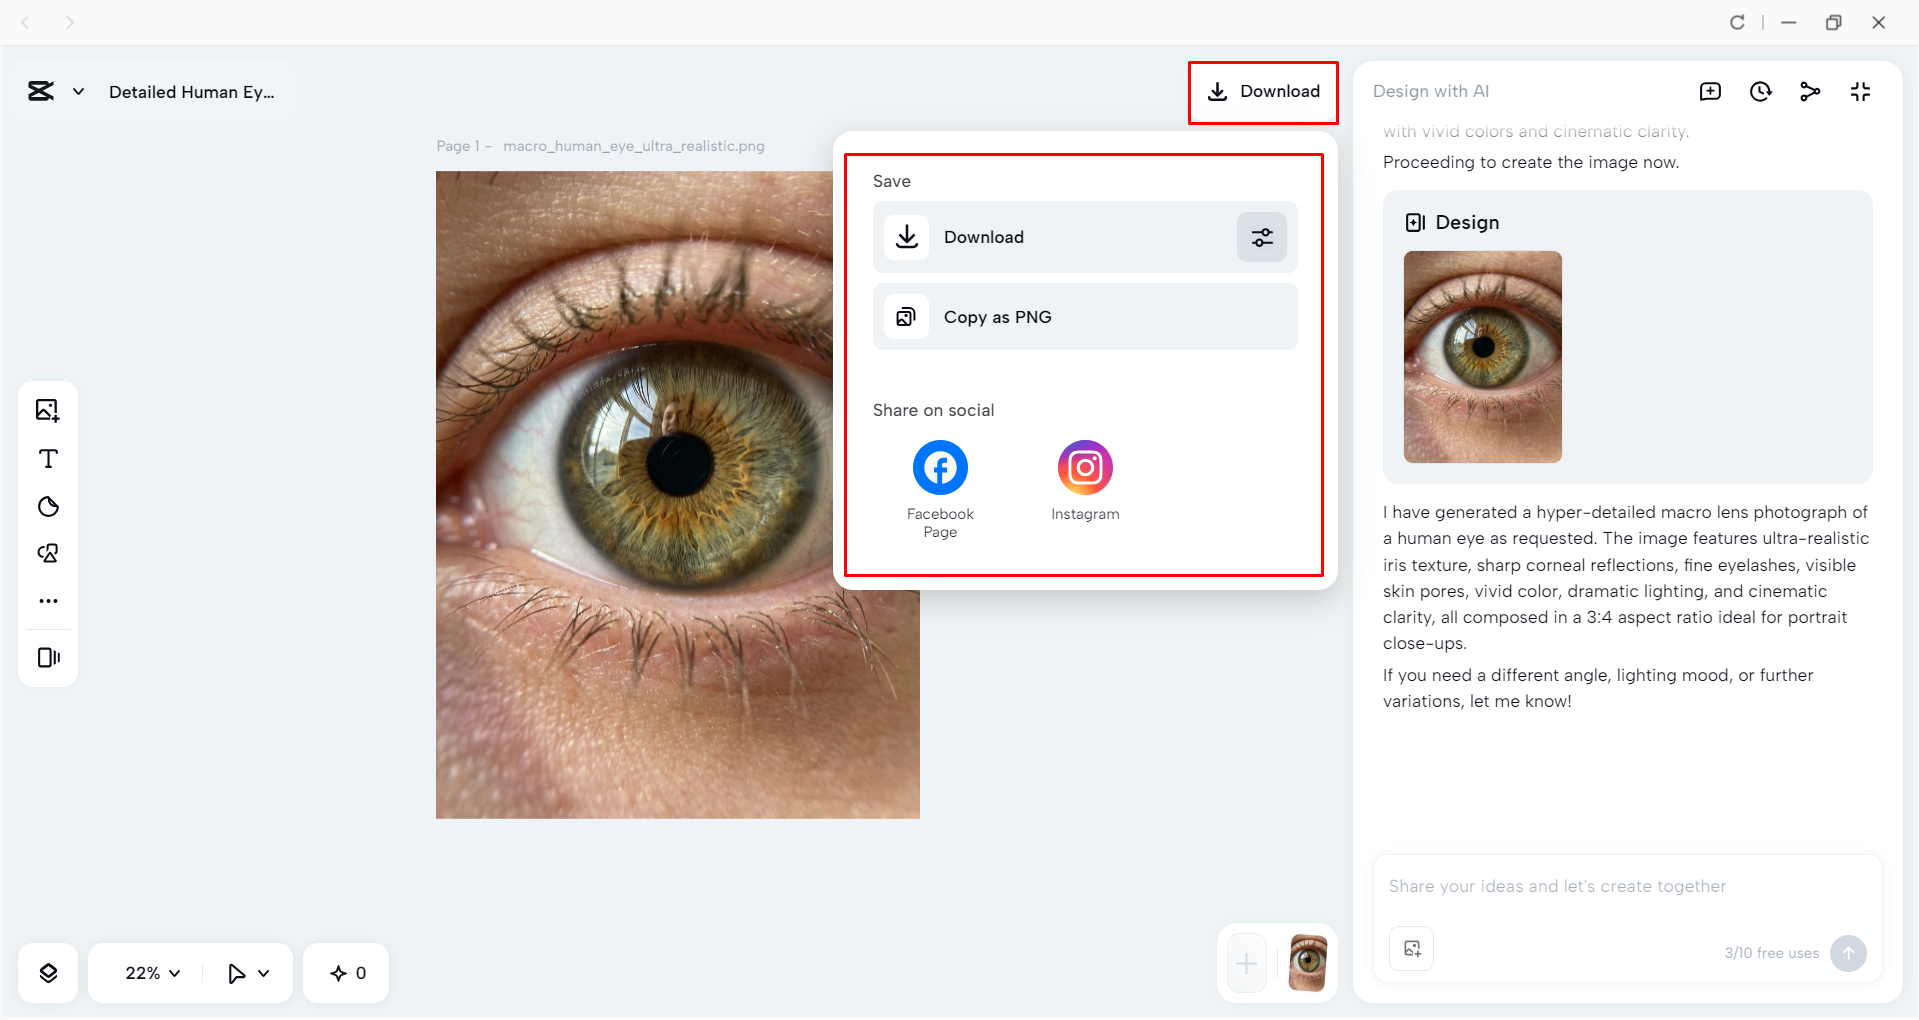Image resolution: width=1919 pixels, height=1020 pixels.
Task: Click the page name macro_human_eye_ultra_realistic.png
Action: coord(634,146)
